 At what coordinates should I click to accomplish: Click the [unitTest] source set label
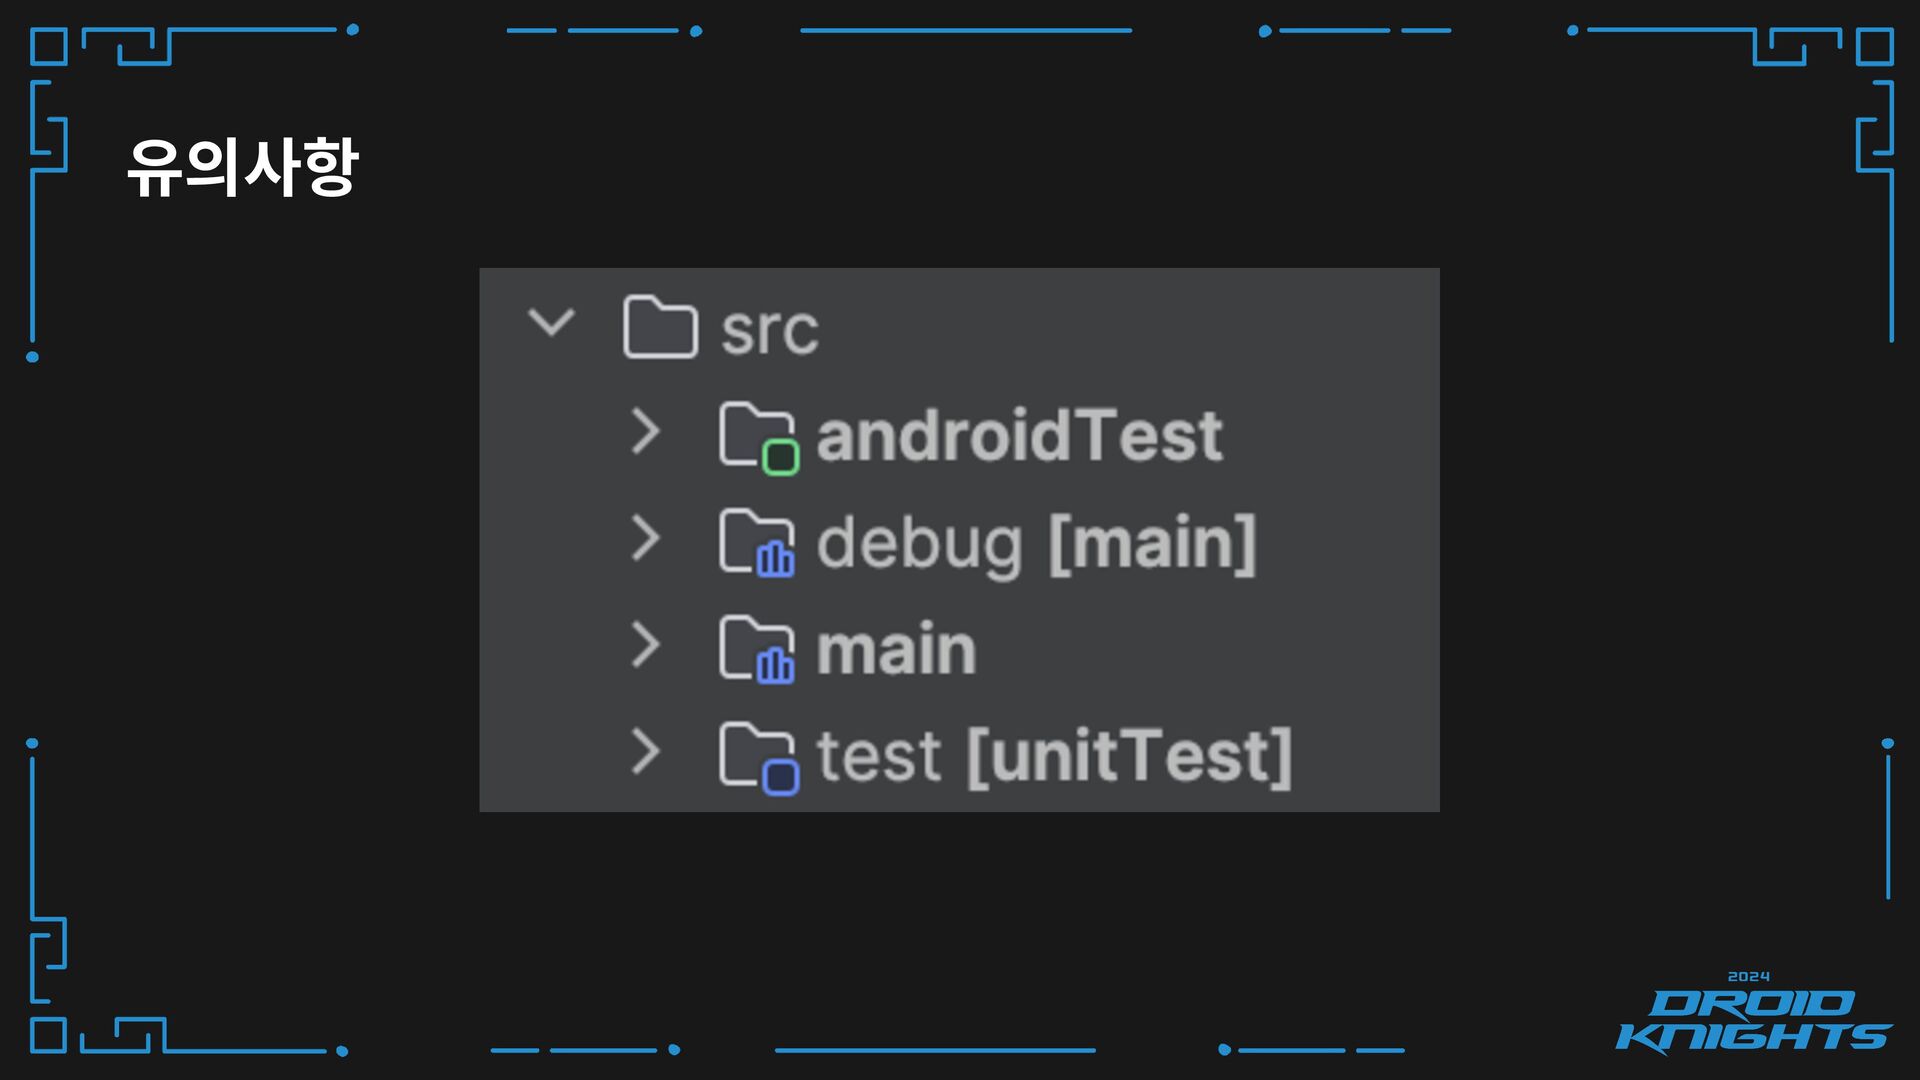click(x=1130, y=757)
